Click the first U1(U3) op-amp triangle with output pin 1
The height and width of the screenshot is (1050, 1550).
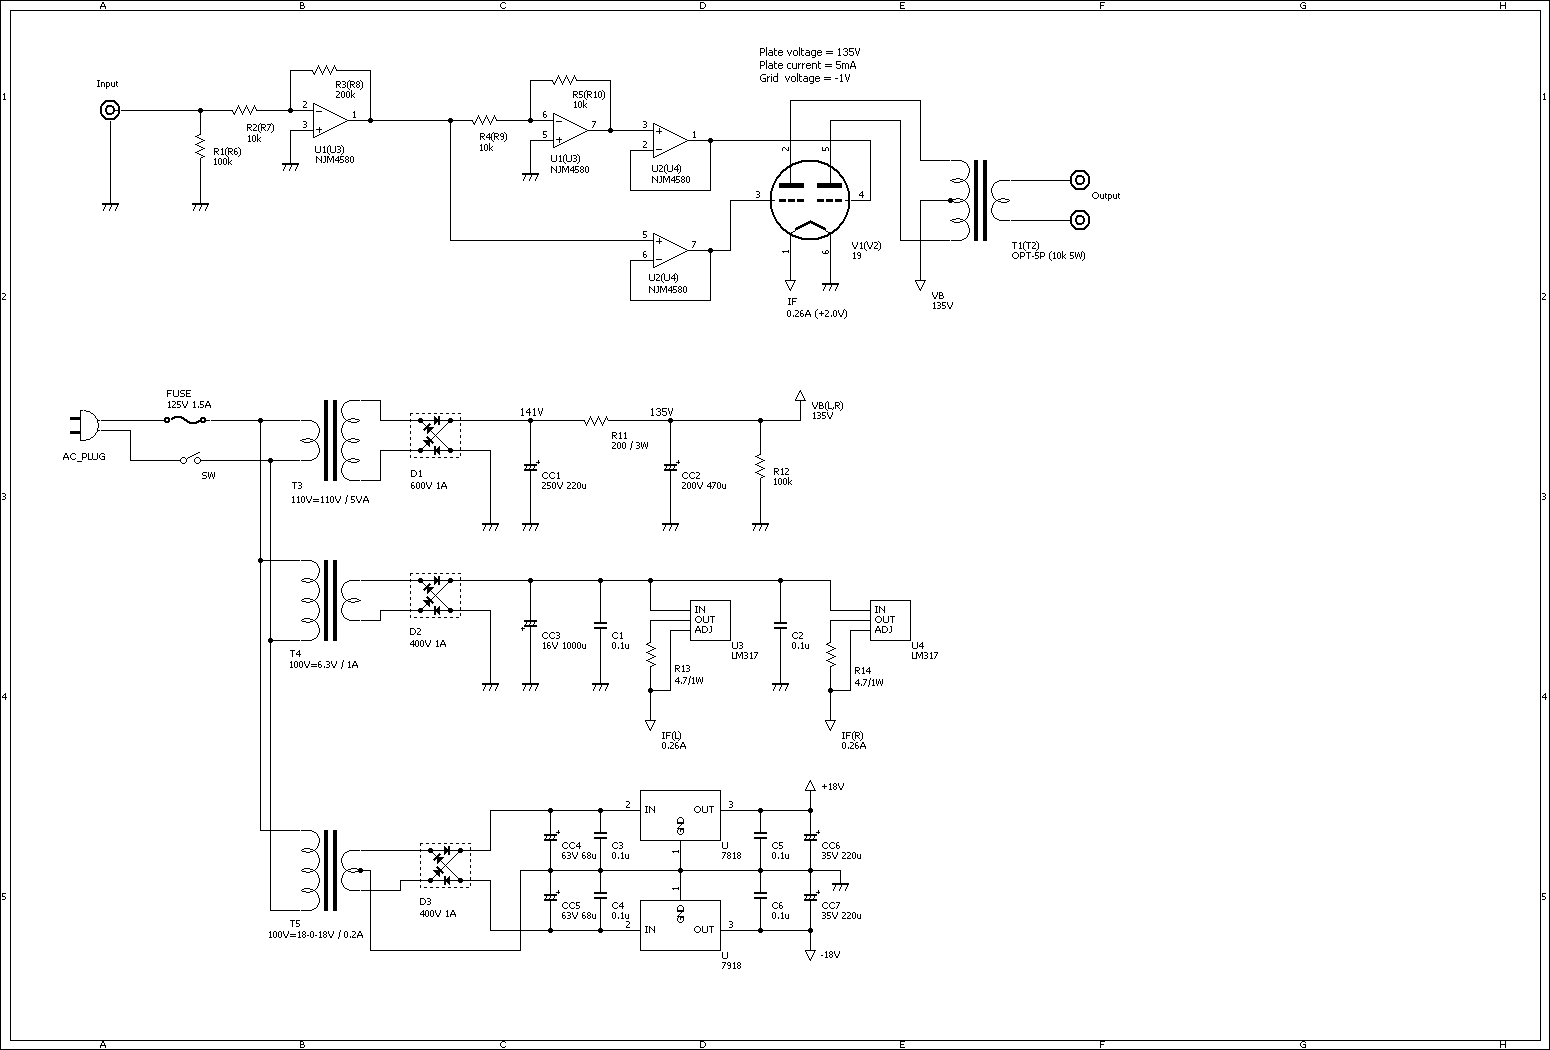330,120
